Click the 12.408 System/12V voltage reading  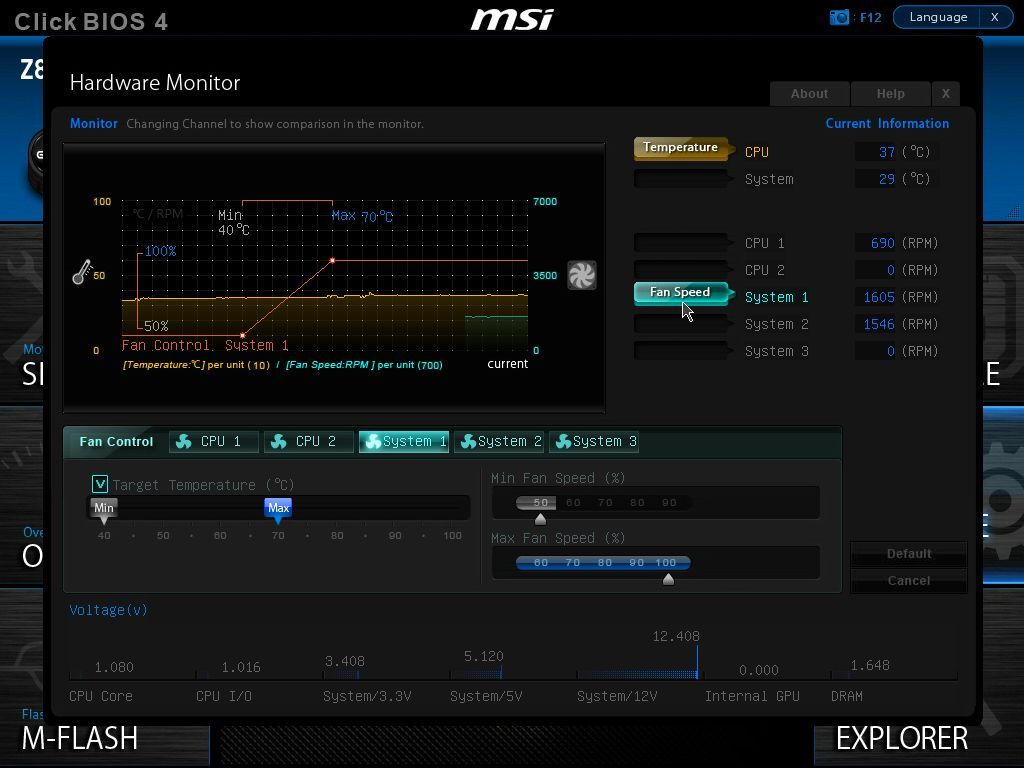676,636
